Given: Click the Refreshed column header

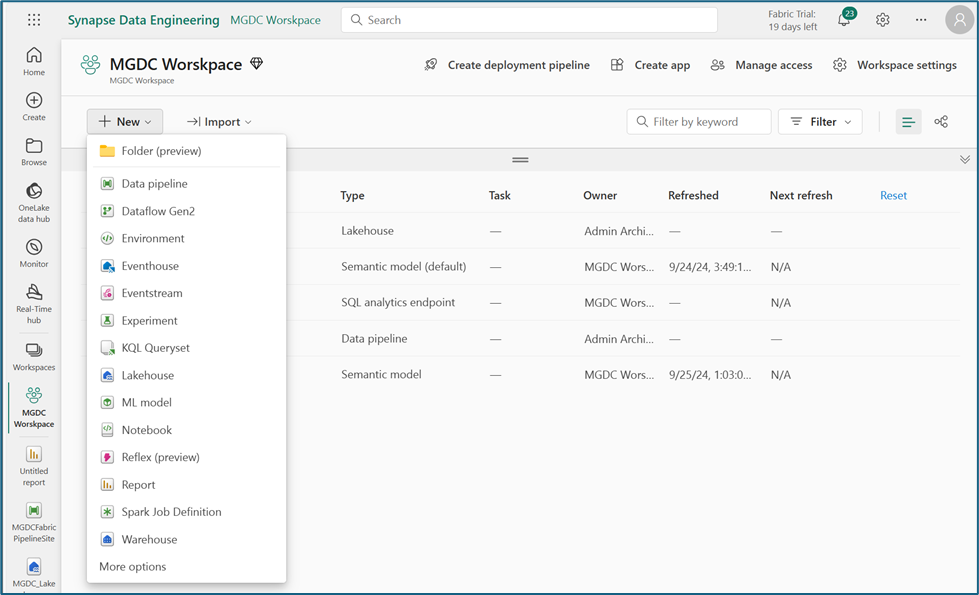Looking at the screenshot, I should tap(693, 195).
